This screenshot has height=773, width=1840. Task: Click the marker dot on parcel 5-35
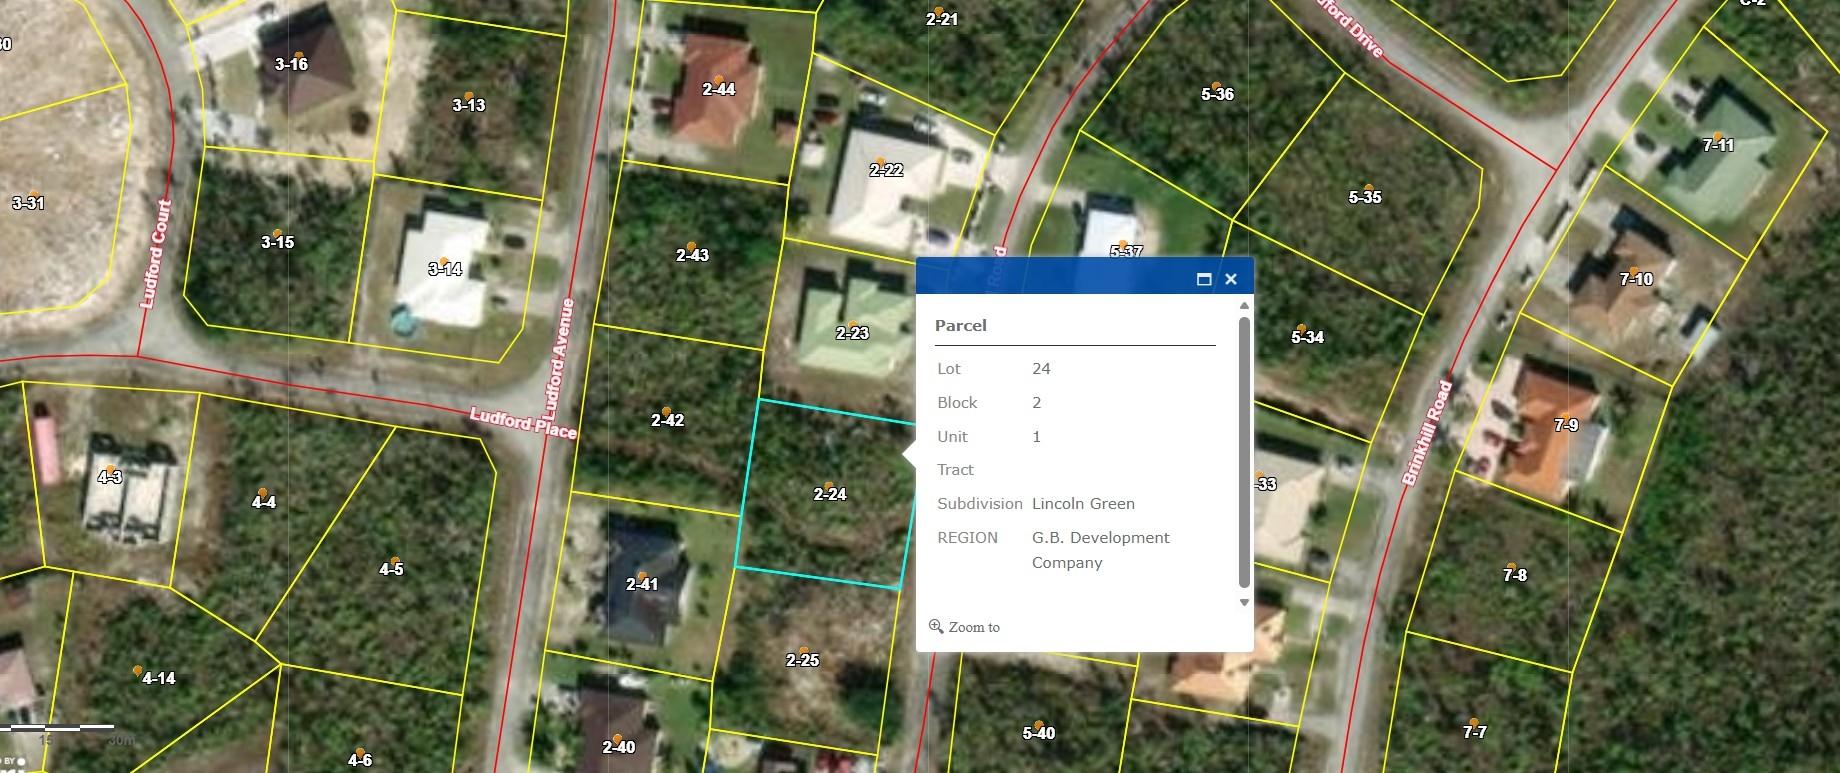tap(1367, 188)
